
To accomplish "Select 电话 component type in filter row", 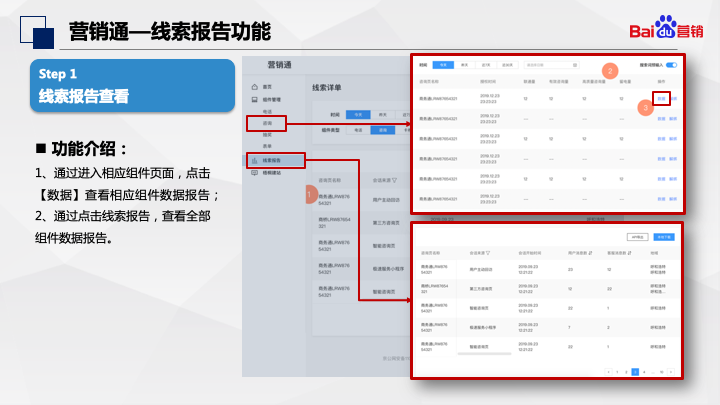I will click(x=358, y=130).
